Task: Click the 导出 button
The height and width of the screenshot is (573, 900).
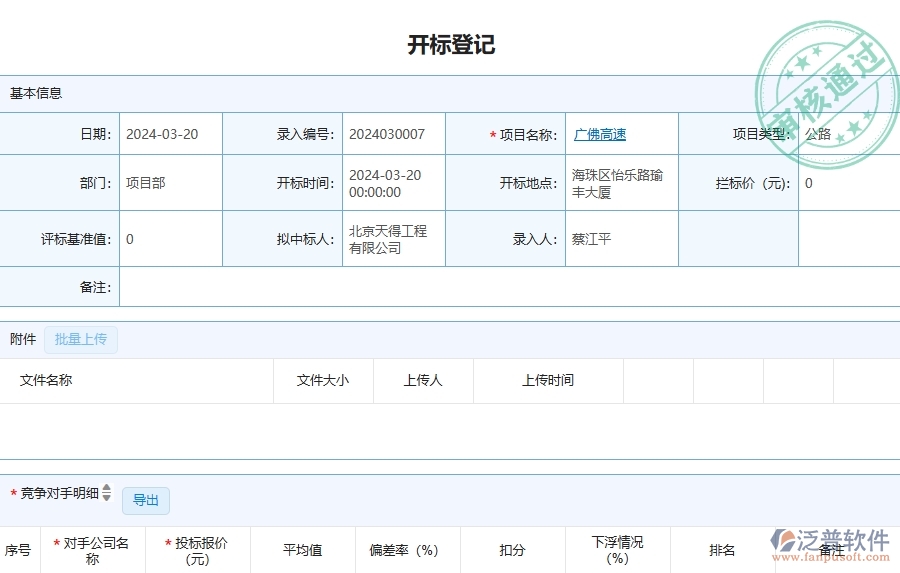Action: pos(146,501)
